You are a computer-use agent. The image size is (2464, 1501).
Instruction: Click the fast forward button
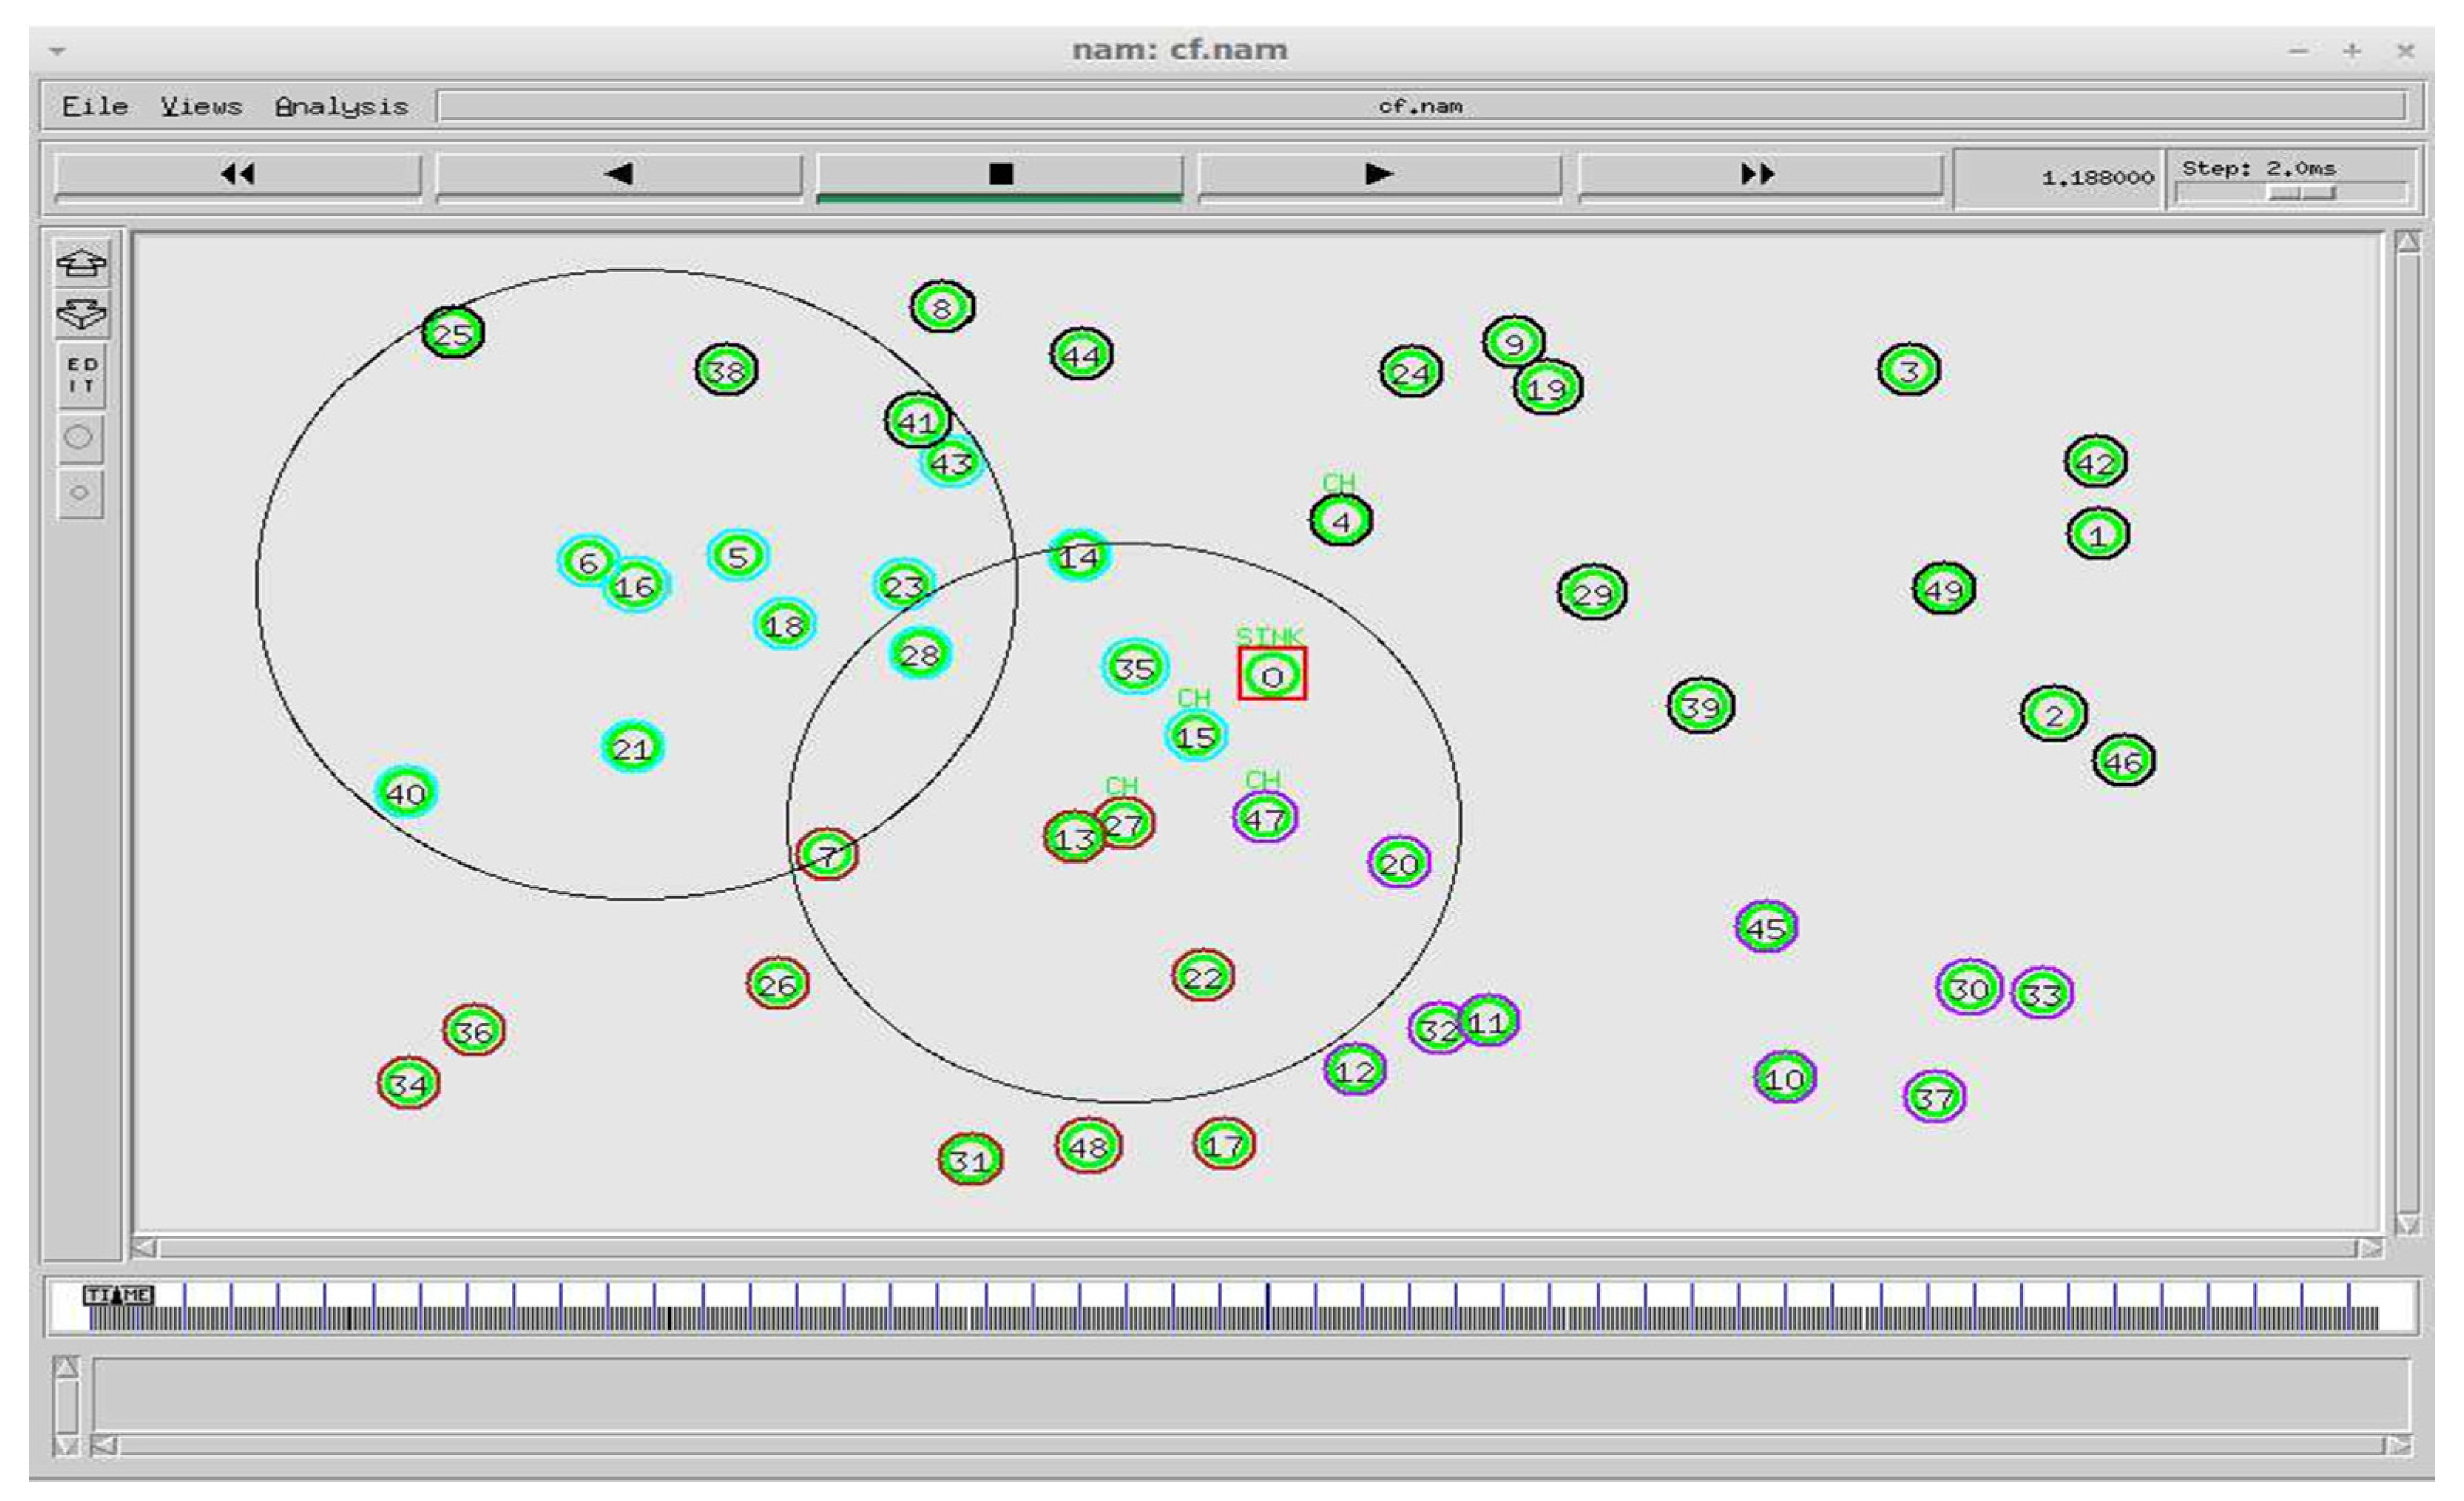[1759, 175]
